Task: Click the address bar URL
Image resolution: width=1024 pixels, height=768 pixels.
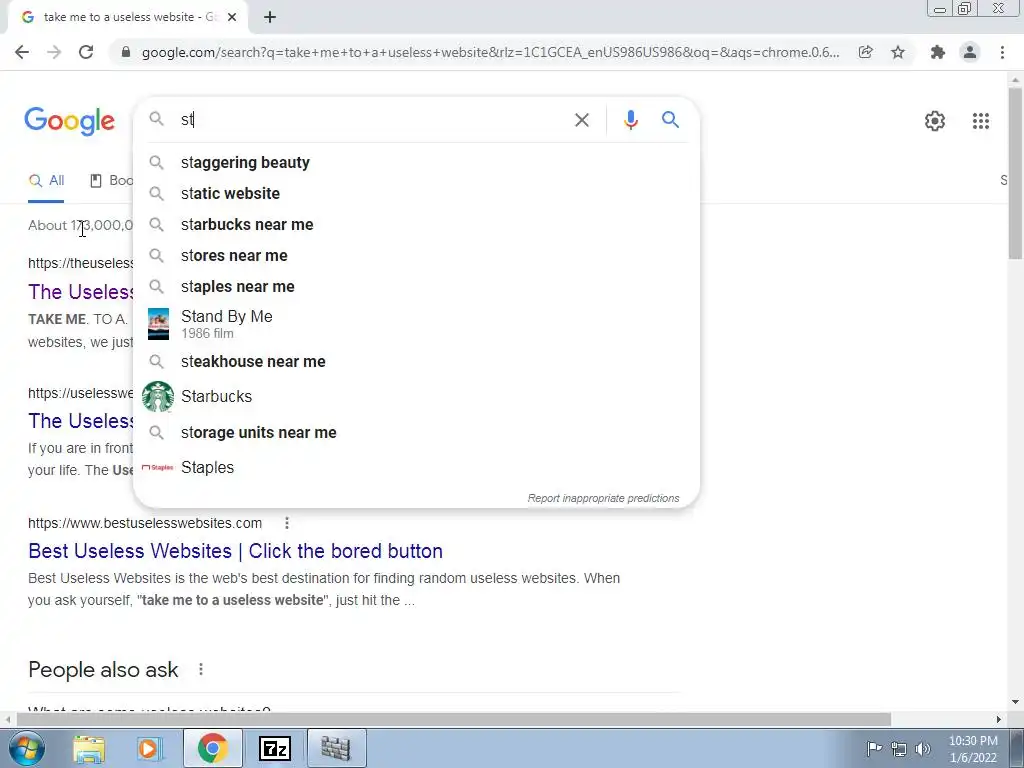Action: (490, 52)
